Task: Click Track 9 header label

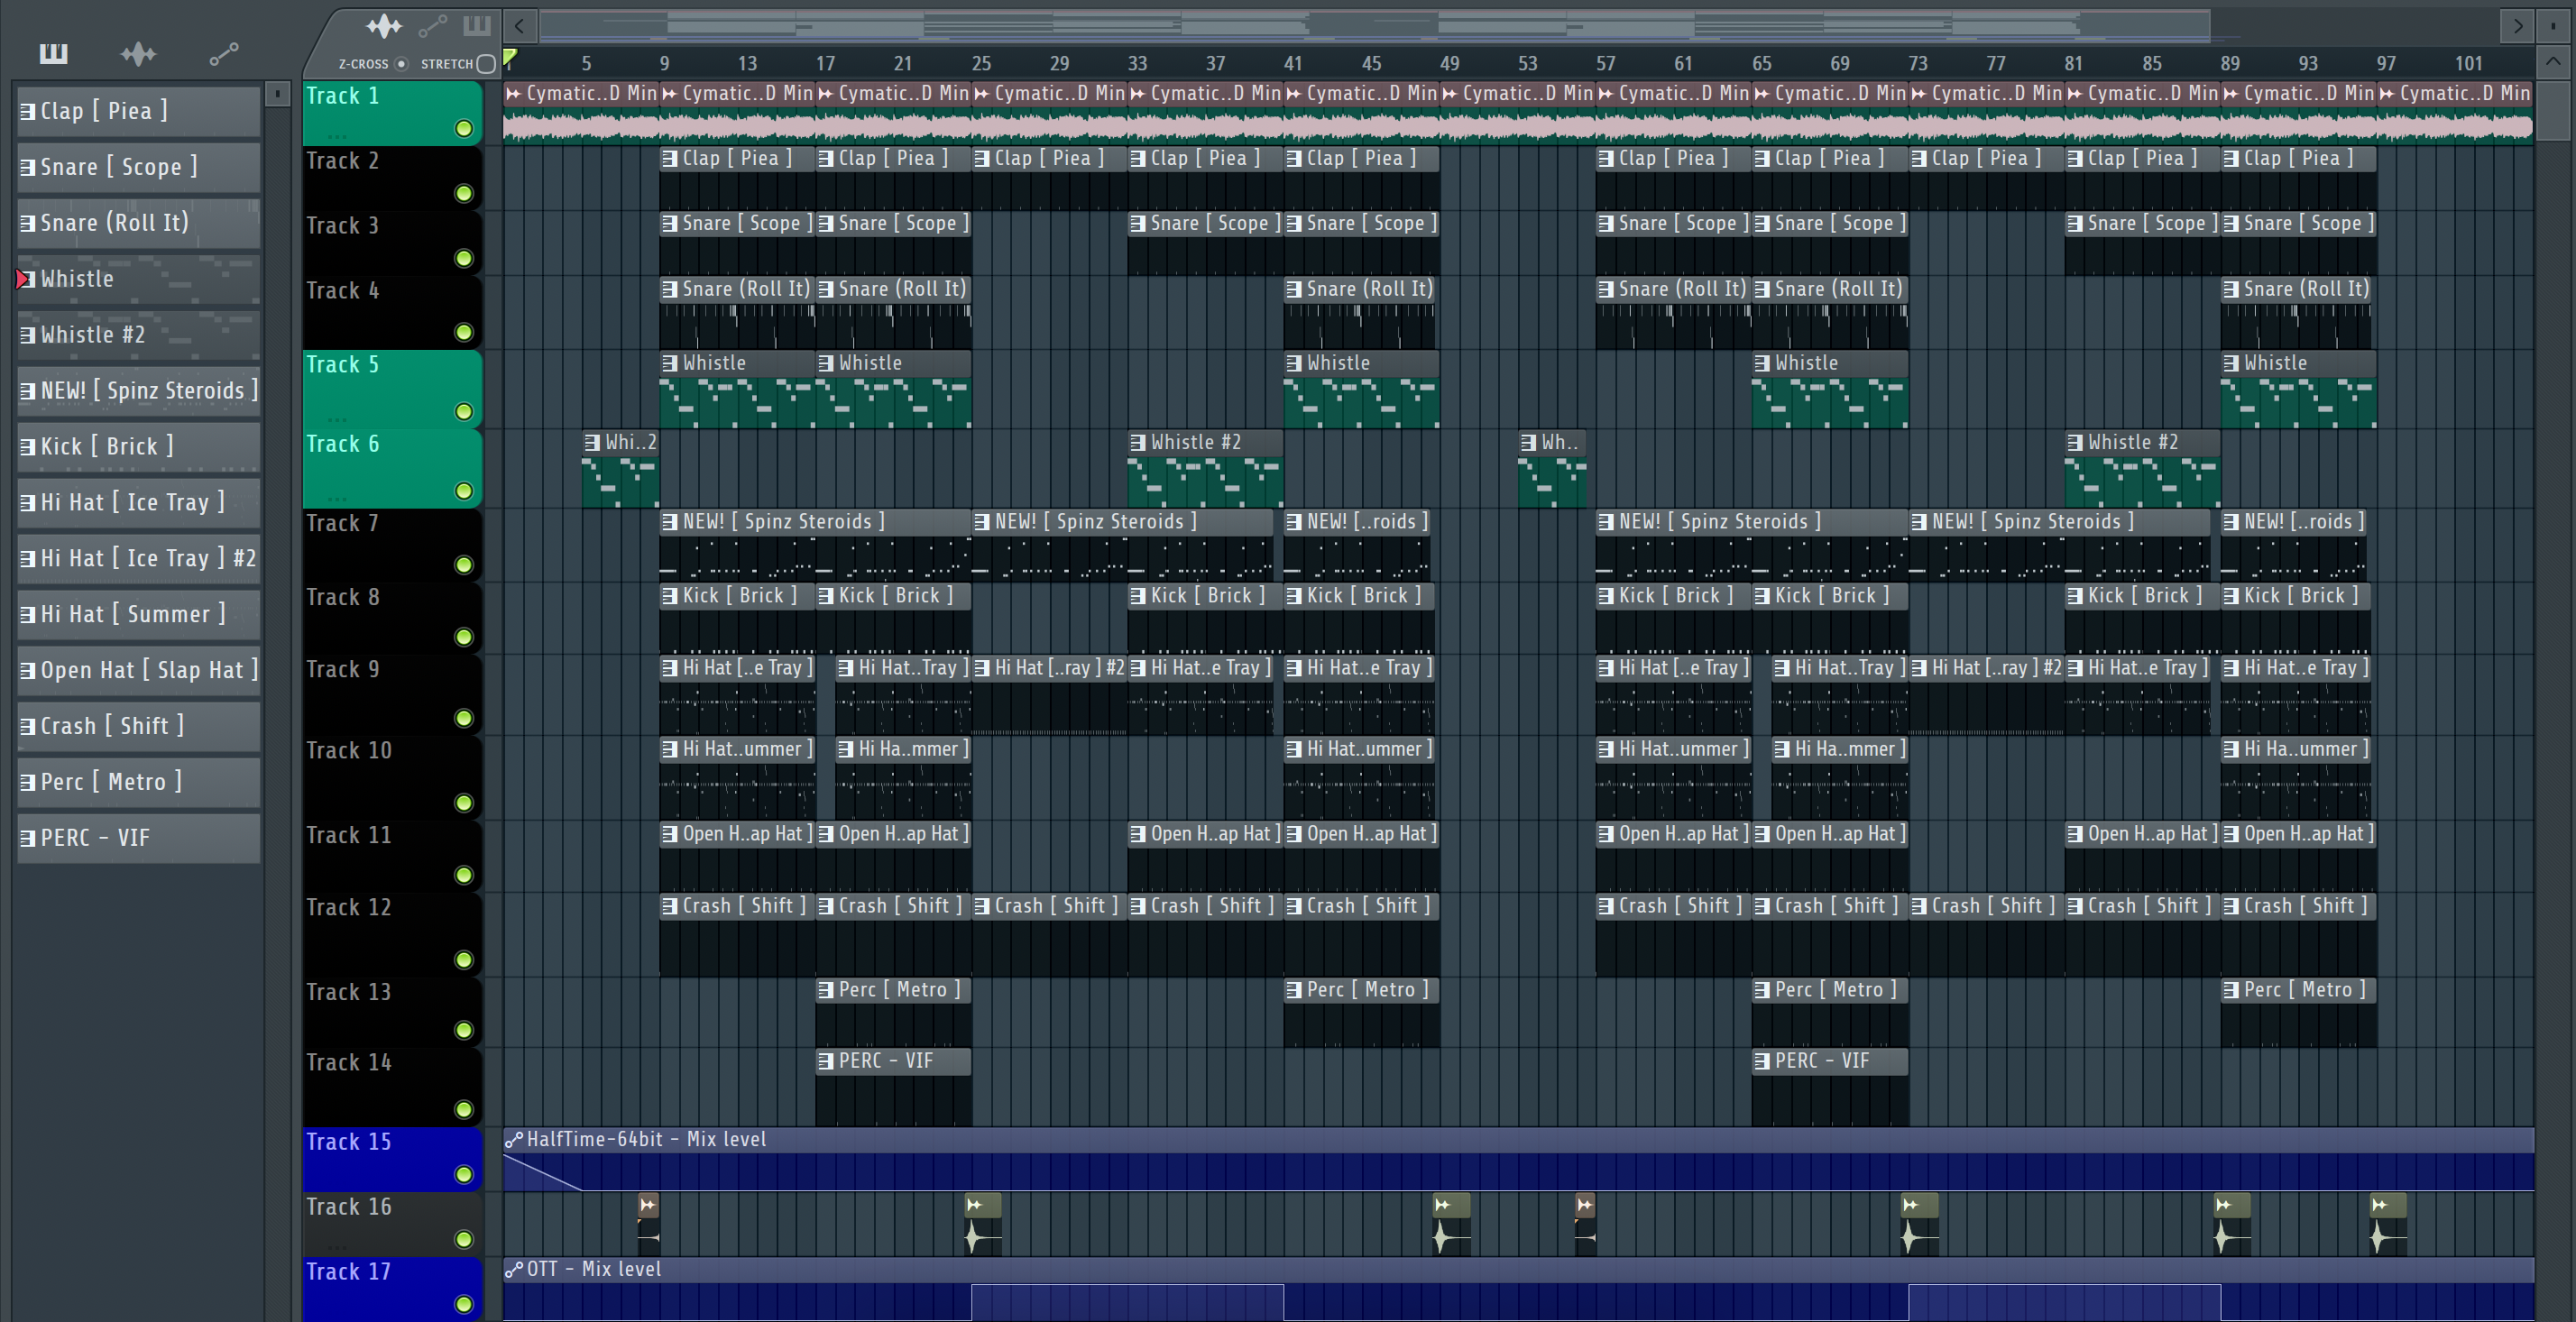Action: [343, 670]
